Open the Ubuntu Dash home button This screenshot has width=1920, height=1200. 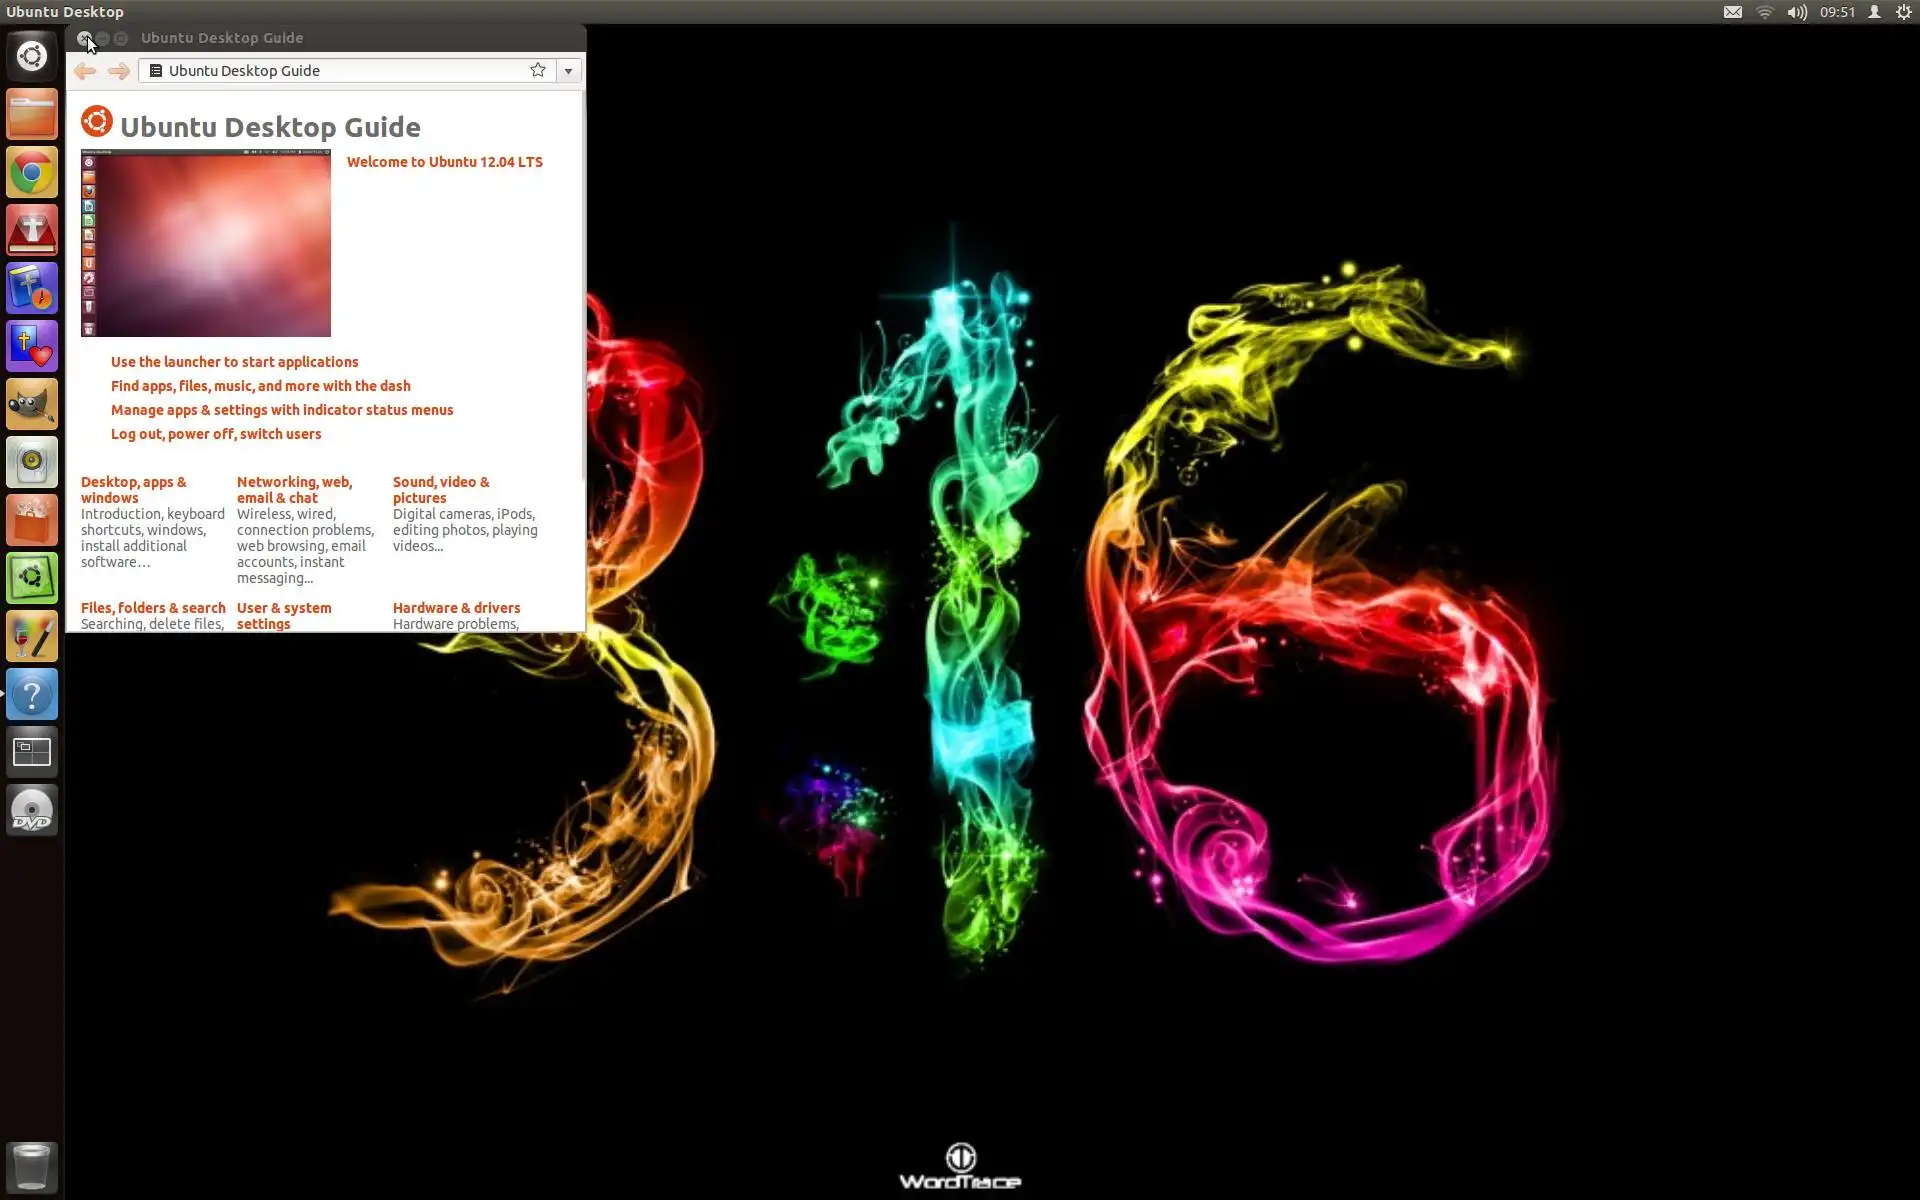[x=32, y=56]
